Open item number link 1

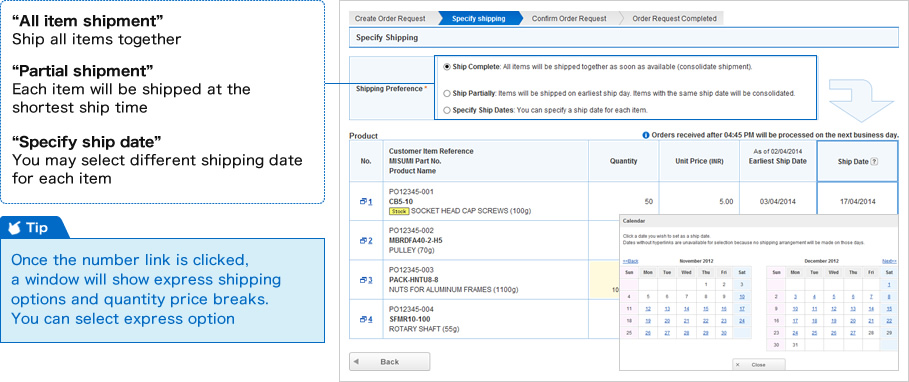370,201
